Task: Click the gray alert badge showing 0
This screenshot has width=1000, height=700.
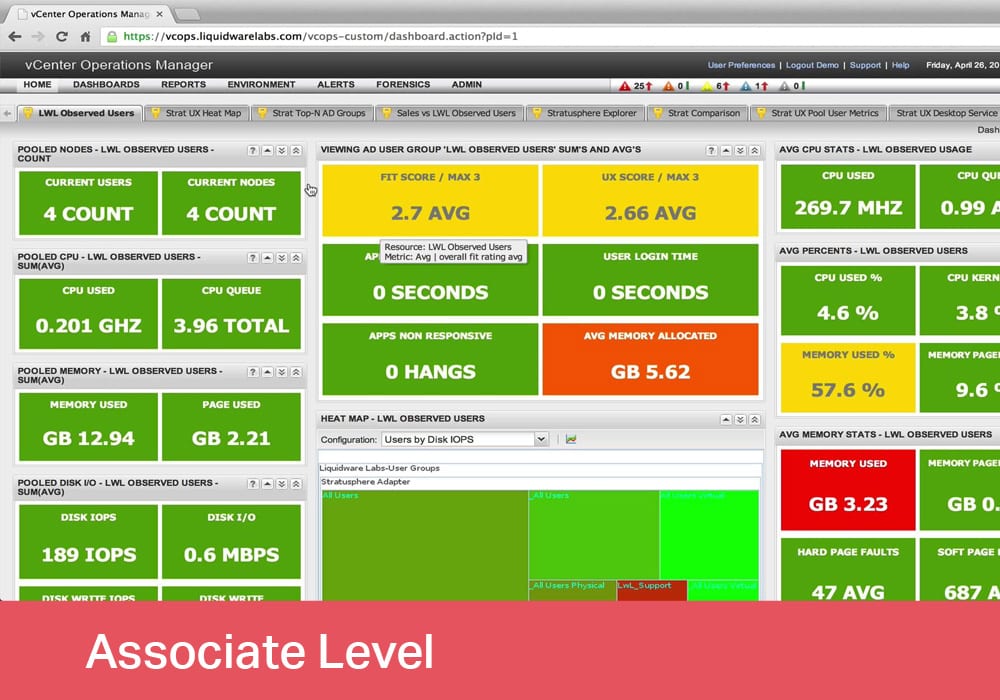Action: [786, 86]
